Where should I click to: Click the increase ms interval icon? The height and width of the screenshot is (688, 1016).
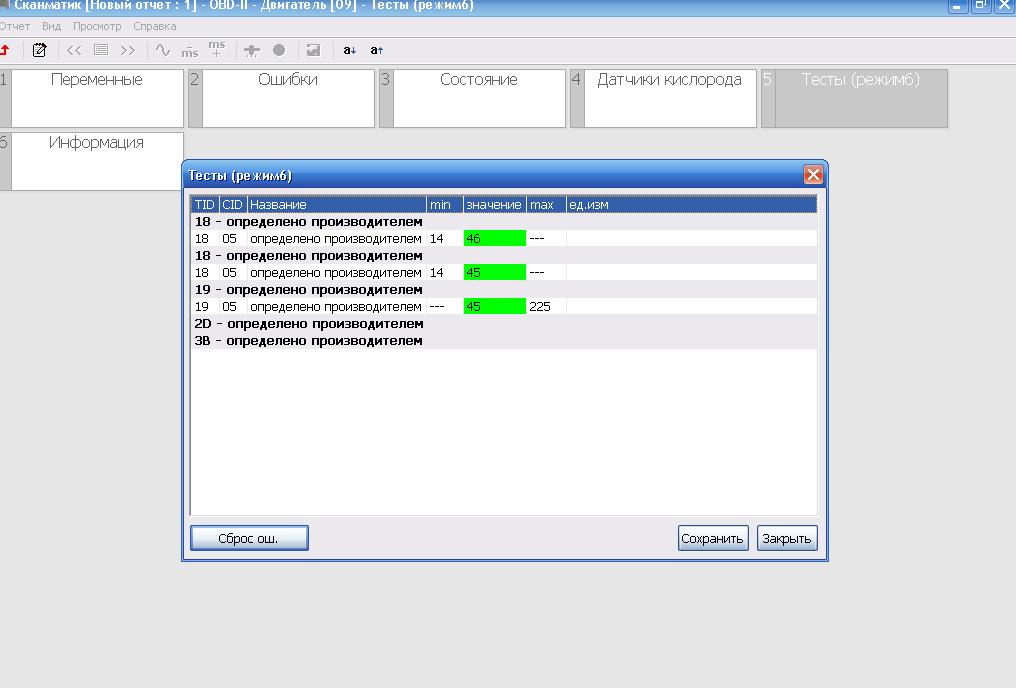tap(217, 49)
